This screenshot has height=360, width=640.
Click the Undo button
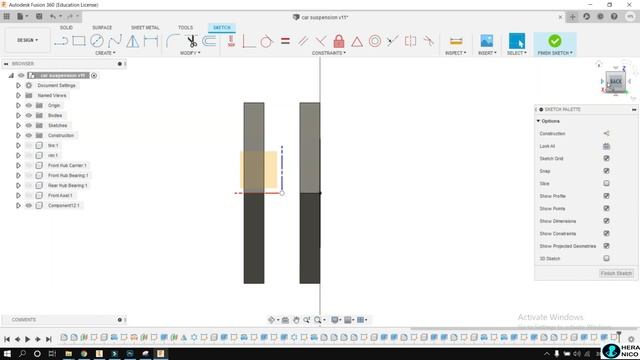pos(53,17)
